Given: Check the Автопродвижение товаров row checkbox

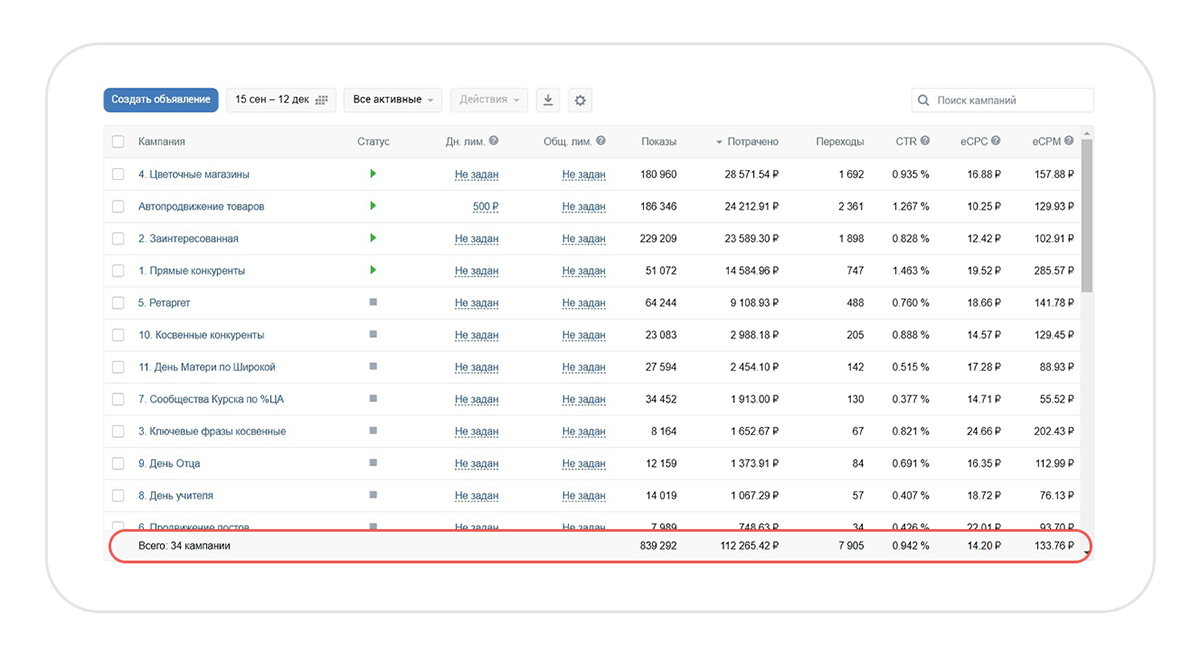Looking at the screenshot, I should coord(118,206).
